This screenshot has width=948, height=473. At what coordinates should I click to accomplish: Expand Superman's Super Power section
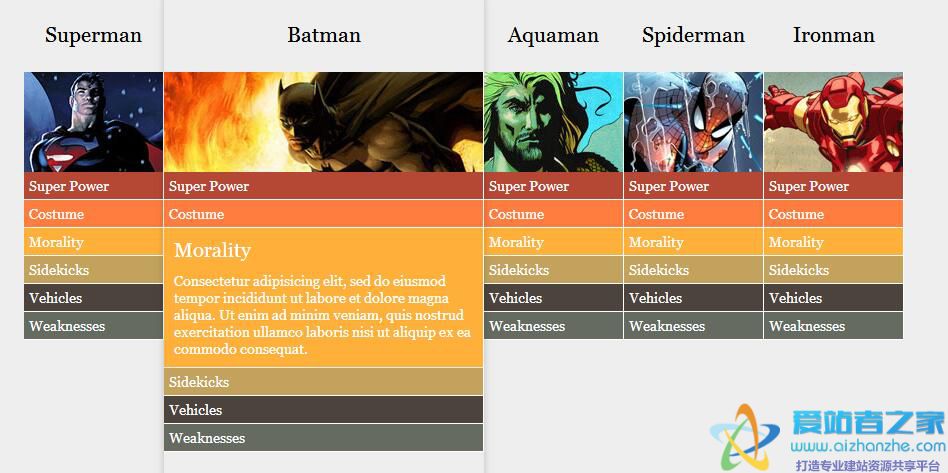93,186
